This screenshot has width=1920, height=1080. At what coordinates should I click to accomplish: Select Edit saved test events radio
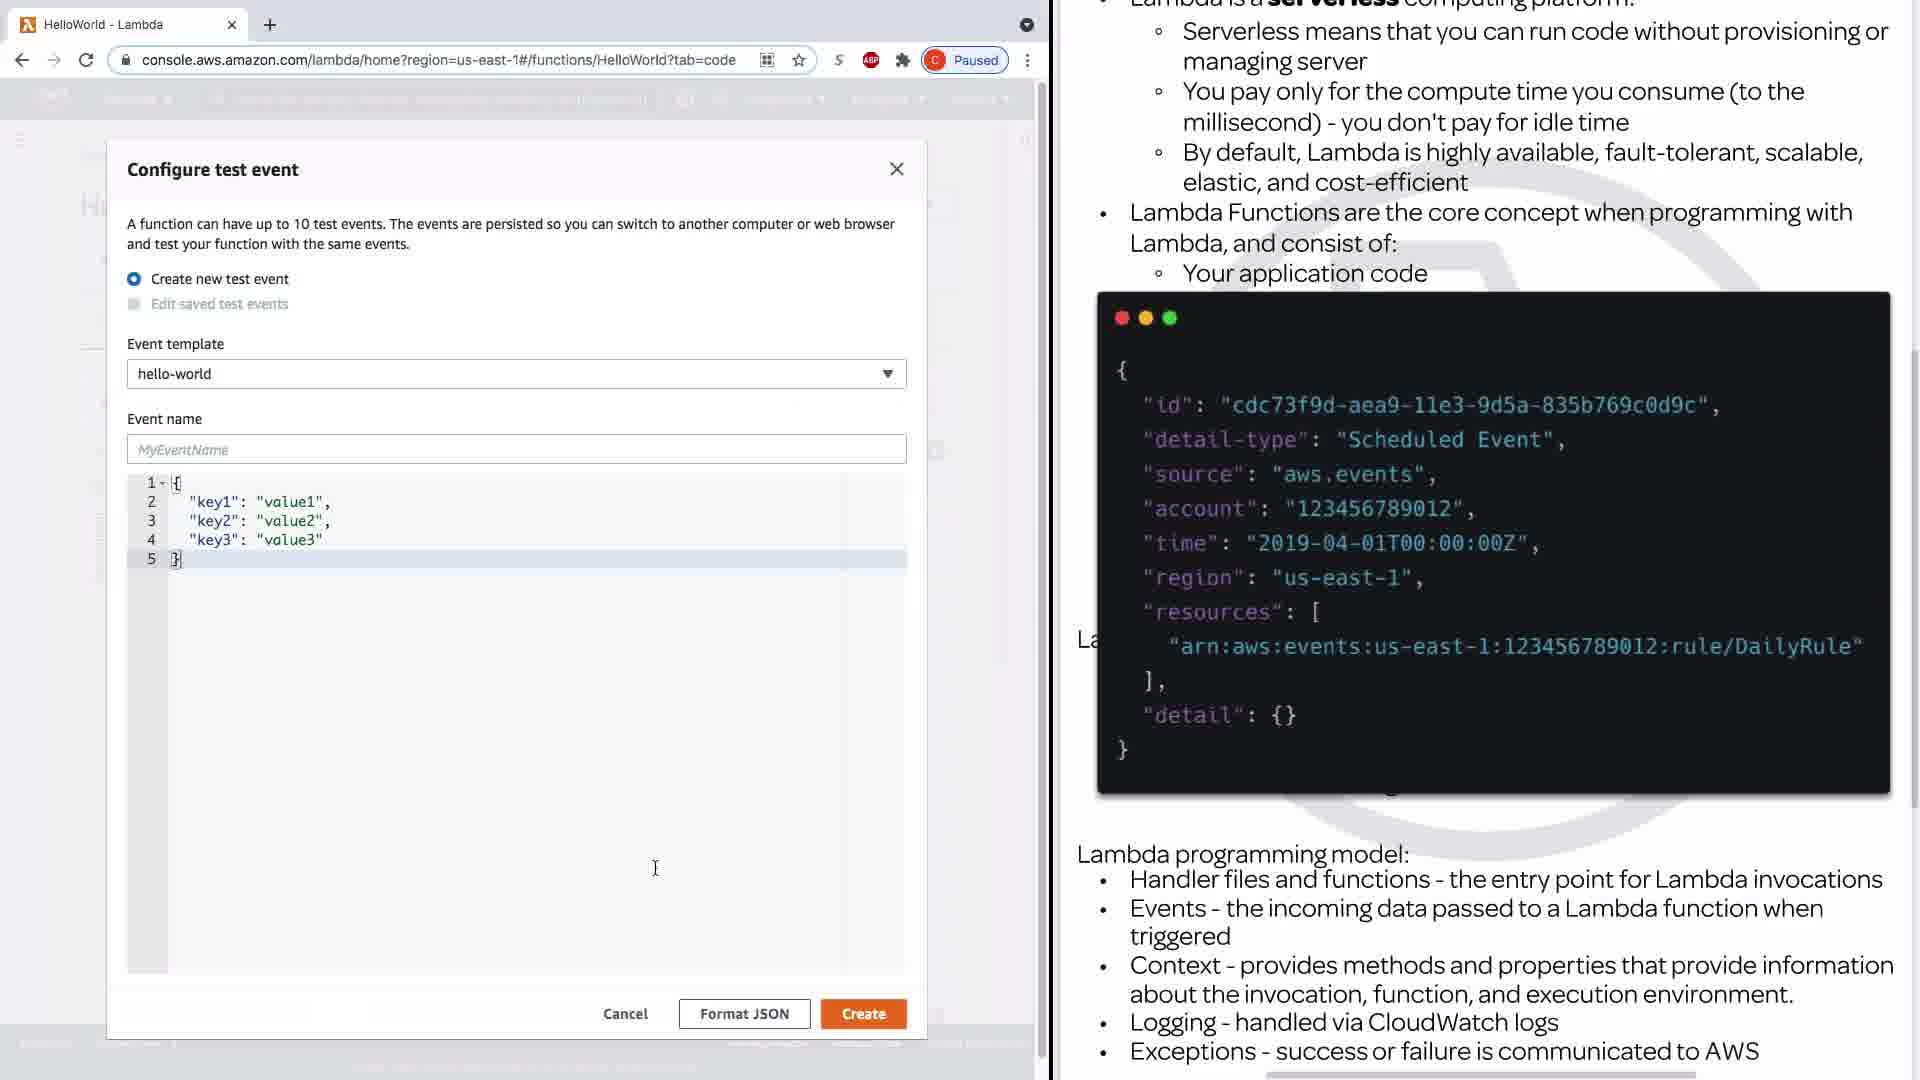tap(134, 304)
